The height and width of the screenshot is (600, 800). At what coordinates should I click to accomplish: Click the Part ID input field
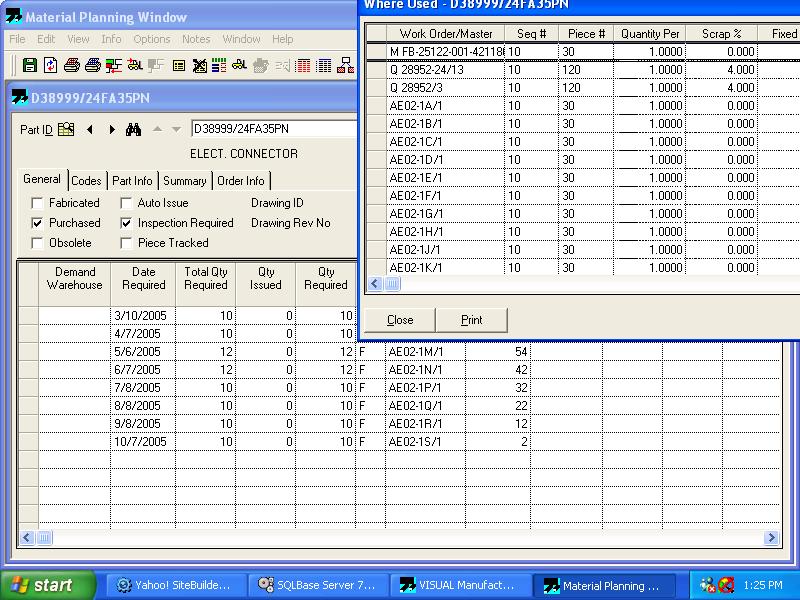click(x=273, y=129)
